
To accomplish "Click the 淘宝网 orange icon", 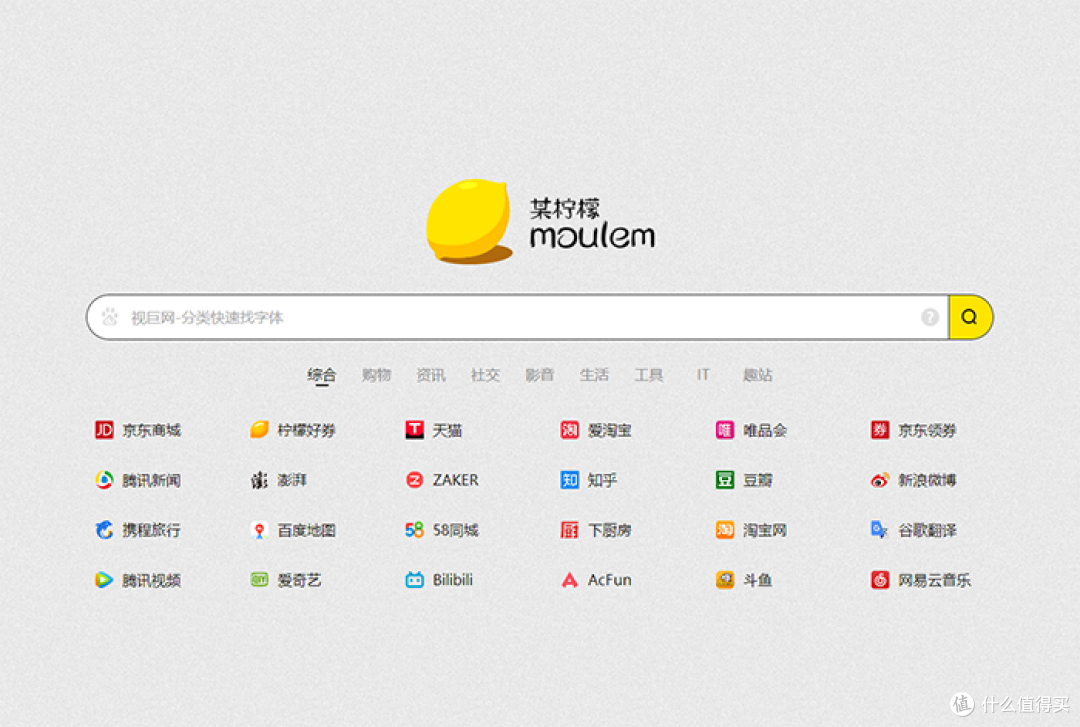I will pos(725,530).
